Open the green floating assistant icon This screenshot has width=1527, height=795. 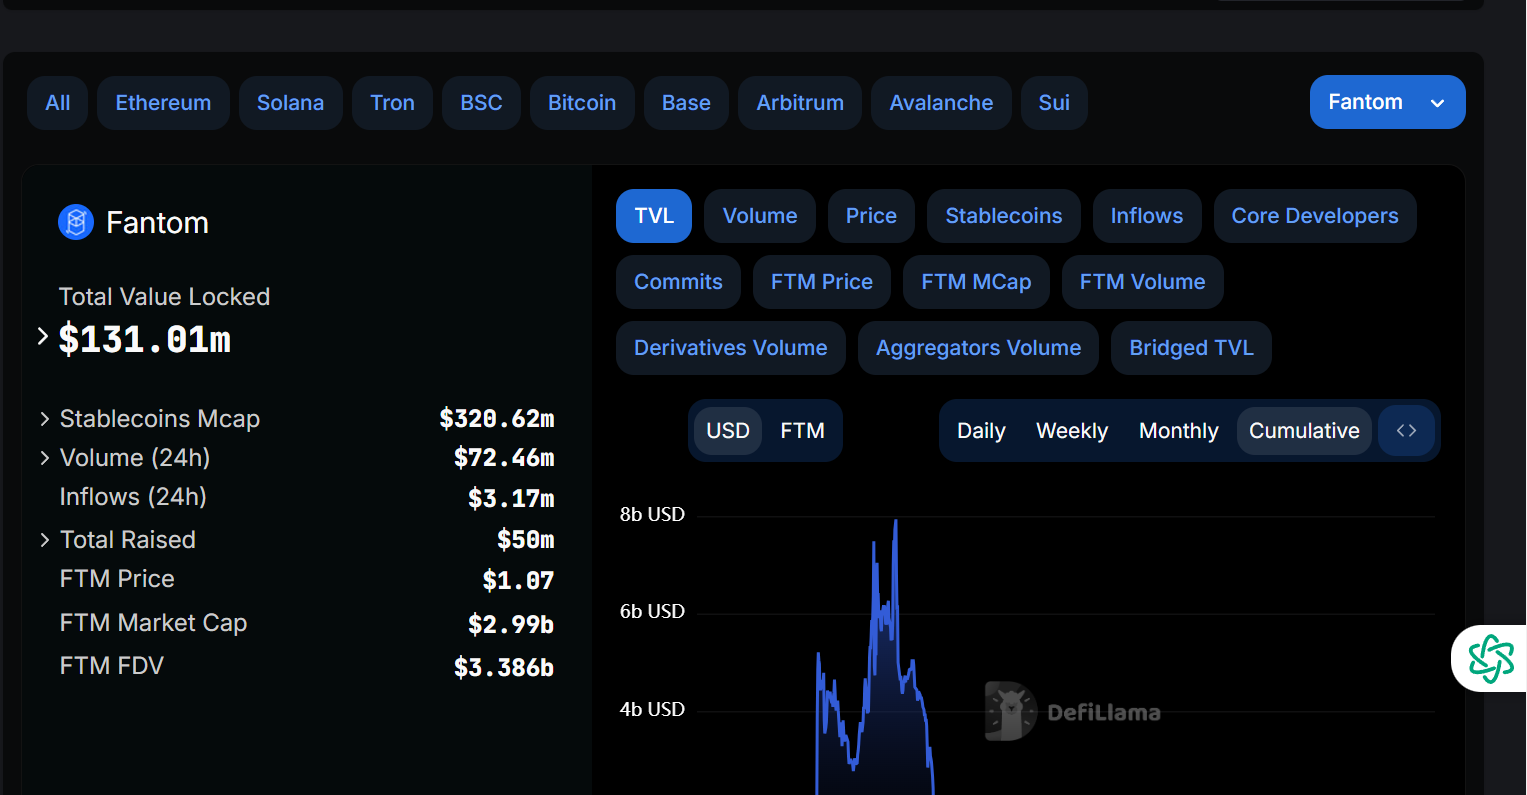[x=1491, y=659]
